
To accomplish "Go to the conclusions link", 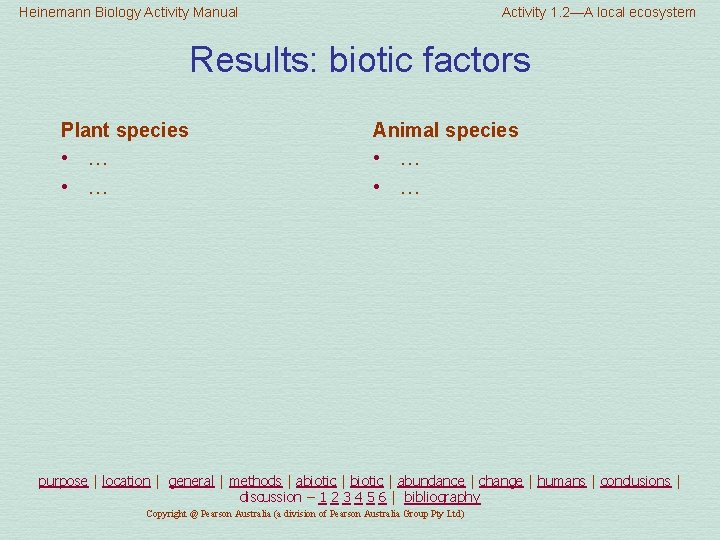I will pyautogui.click(x=636, y=481).
